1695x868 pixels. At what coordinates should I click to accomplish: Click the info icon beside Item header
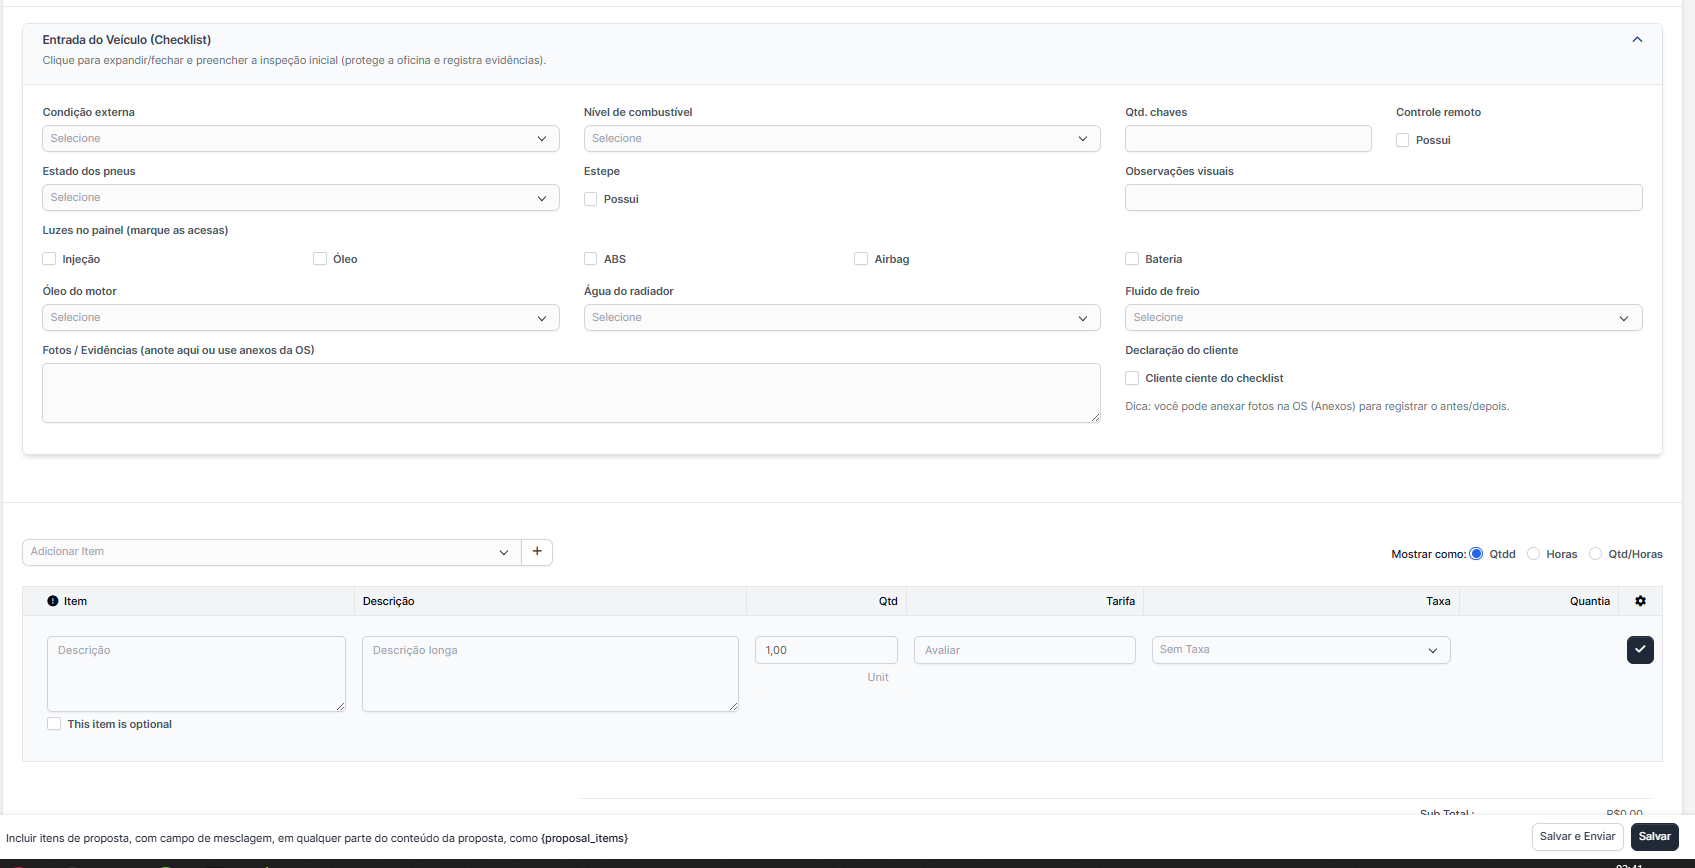click(53, 601)
